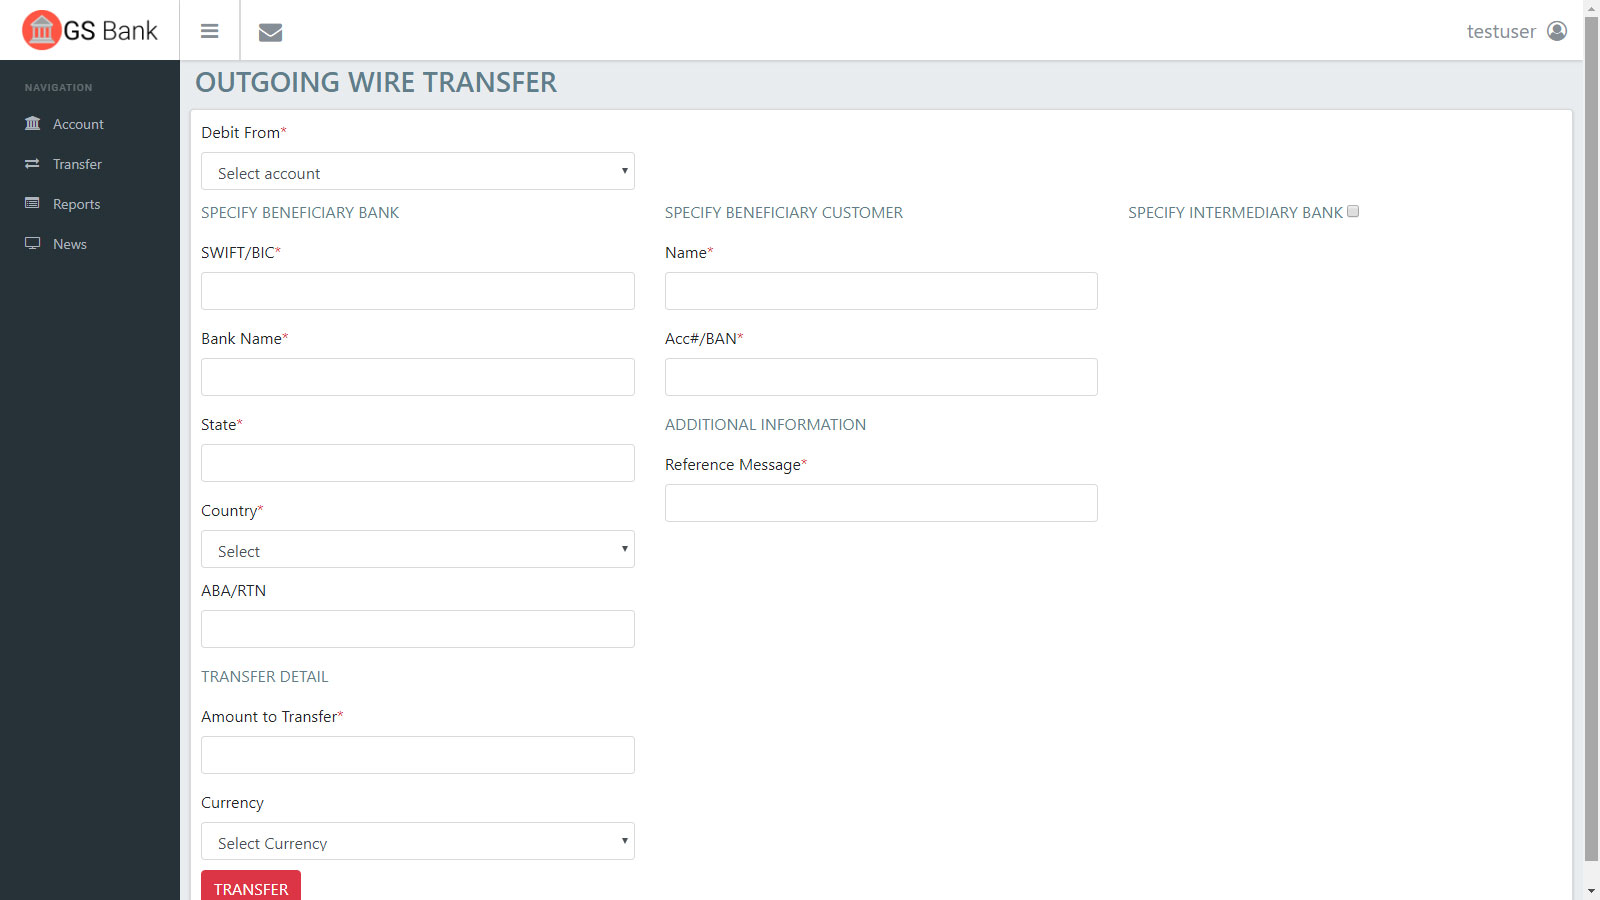Focus the SWIFT/BIC input field

[x=417, y=291]
